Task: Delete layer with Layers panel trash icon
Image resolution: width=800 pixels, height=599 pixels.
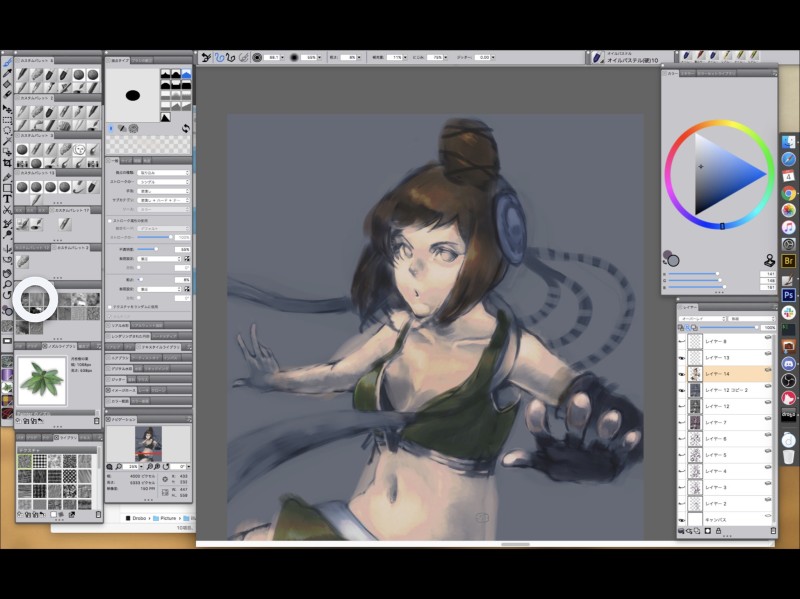Action: pyautogui.click(x=773, y=531)
